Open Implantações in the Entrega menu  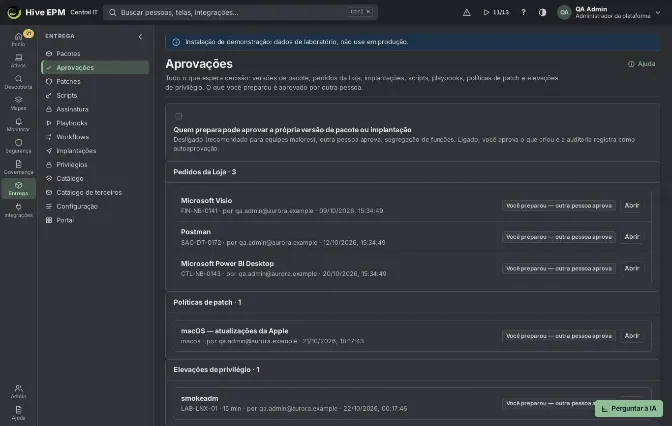pos(95,150)
